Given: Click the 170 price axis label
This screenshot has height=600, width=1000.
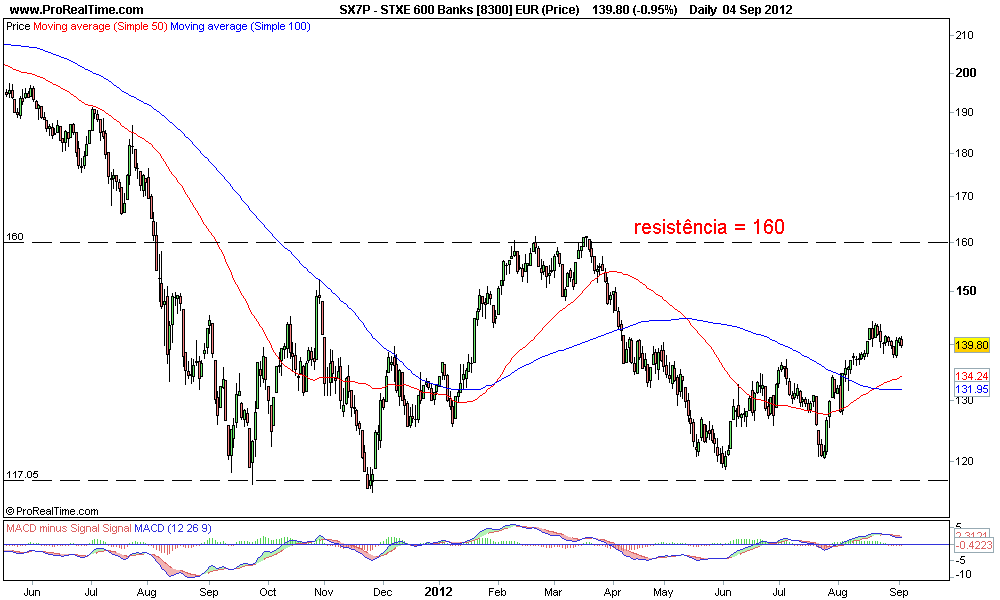Looking at the screenshot, I should coord(964,196).
